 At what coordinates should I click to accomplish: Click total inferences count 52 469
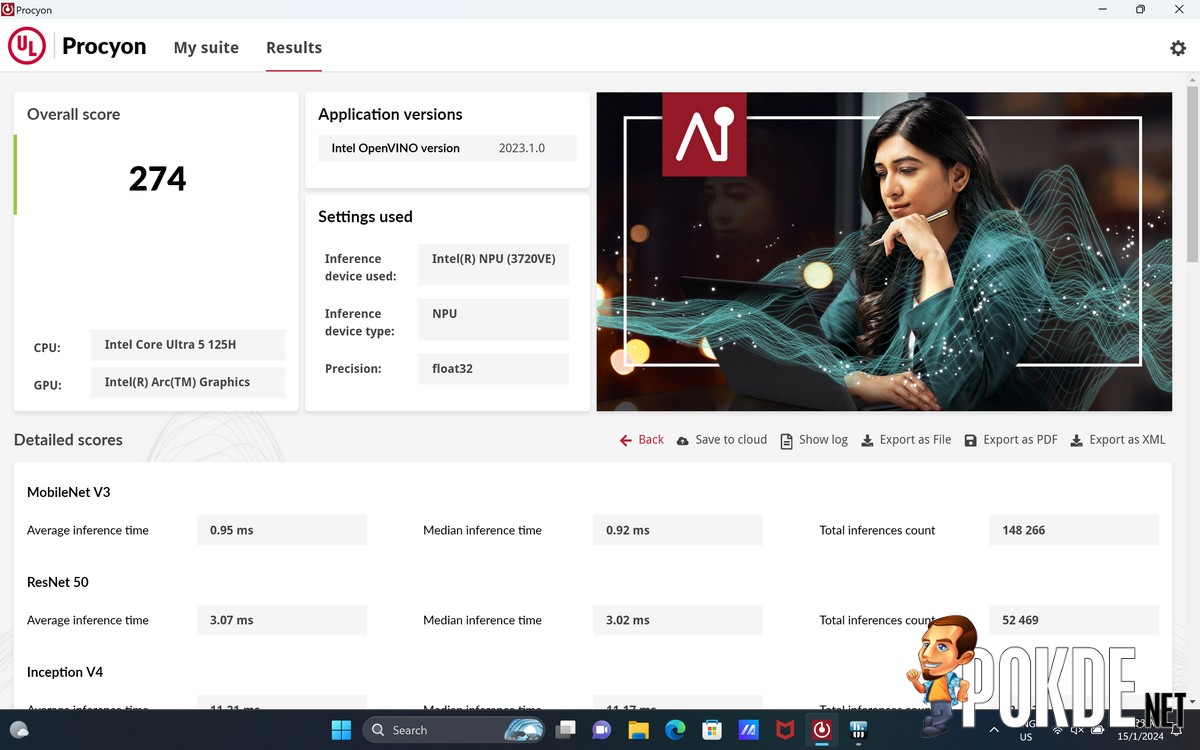click(1074, 620)
